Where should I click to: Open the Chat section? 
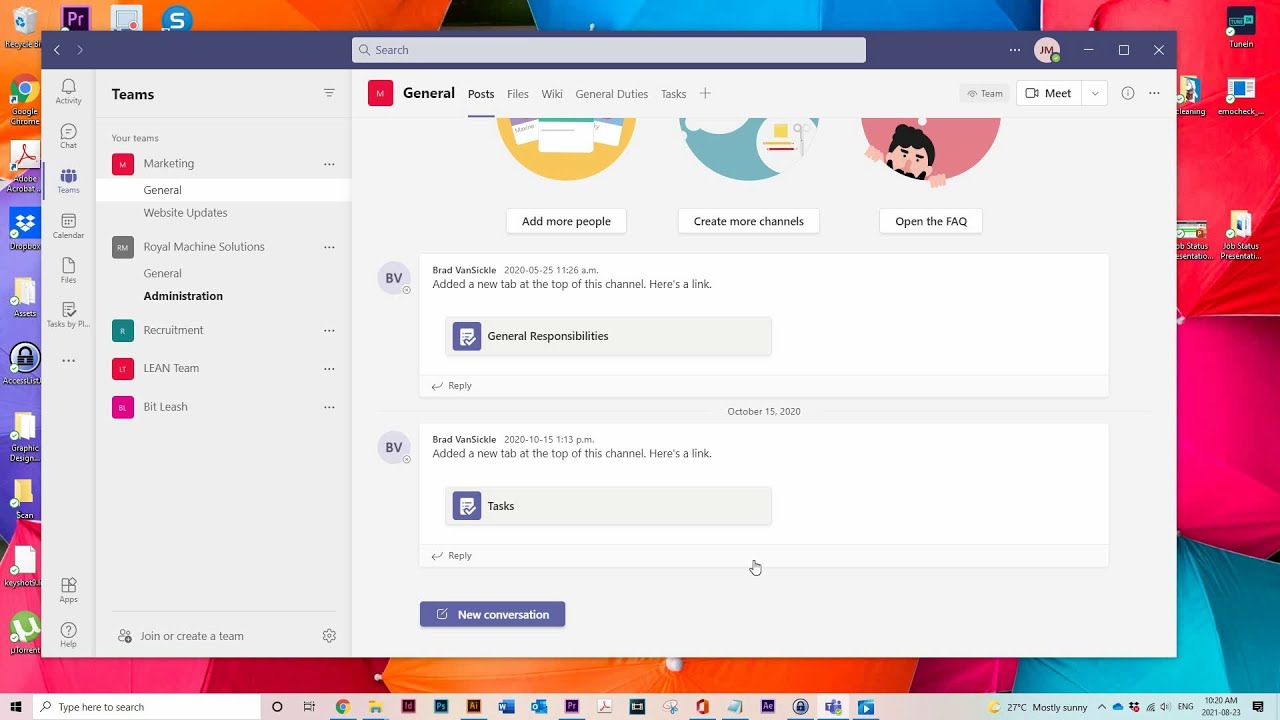(68, 136)
